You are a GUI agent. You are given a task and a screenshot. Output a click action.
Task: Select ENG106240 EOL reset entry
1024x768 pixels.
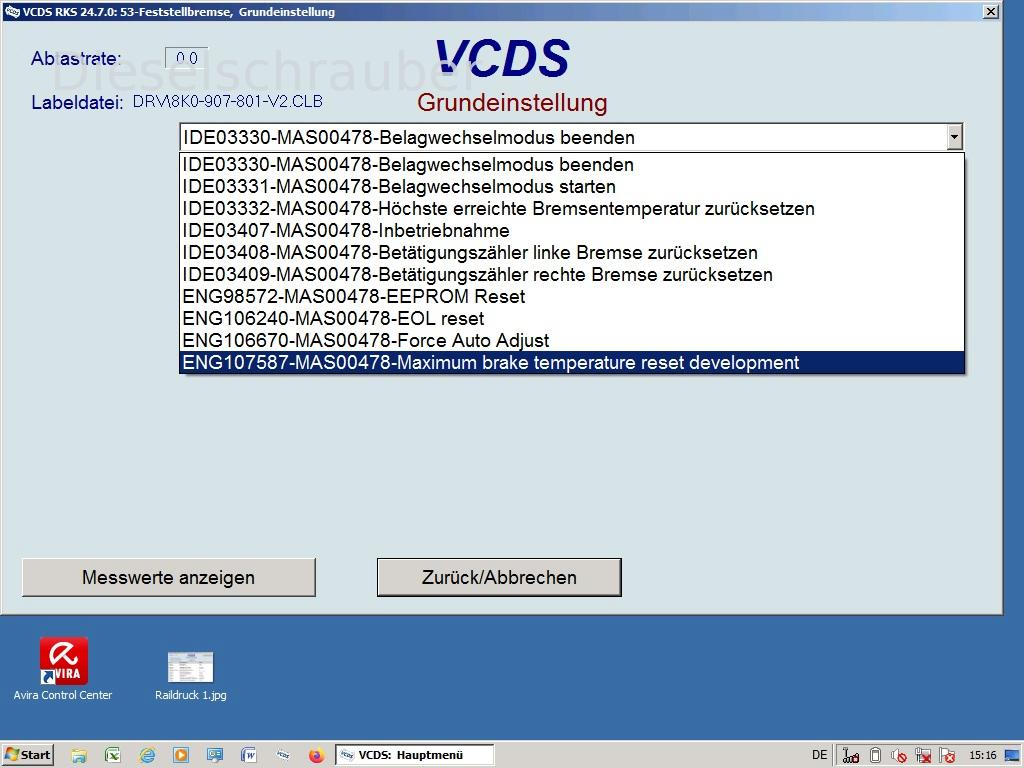click(x=571, y=319)
